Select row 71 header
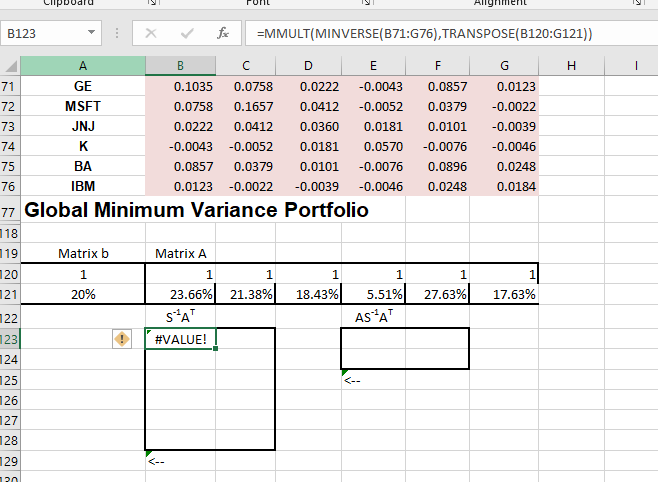 (9, 86)
